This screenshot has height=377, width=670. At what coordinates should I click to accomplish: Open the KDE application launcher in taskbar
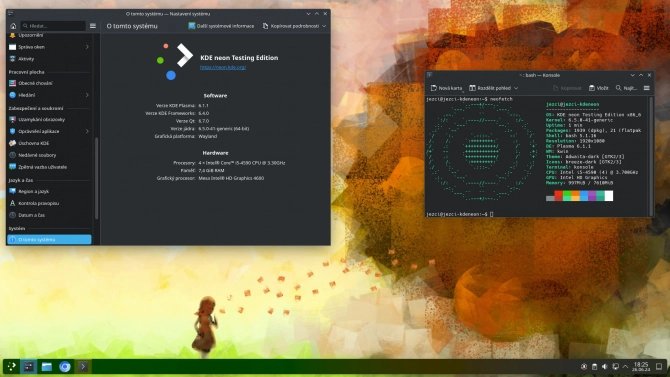tap(11, 366)
